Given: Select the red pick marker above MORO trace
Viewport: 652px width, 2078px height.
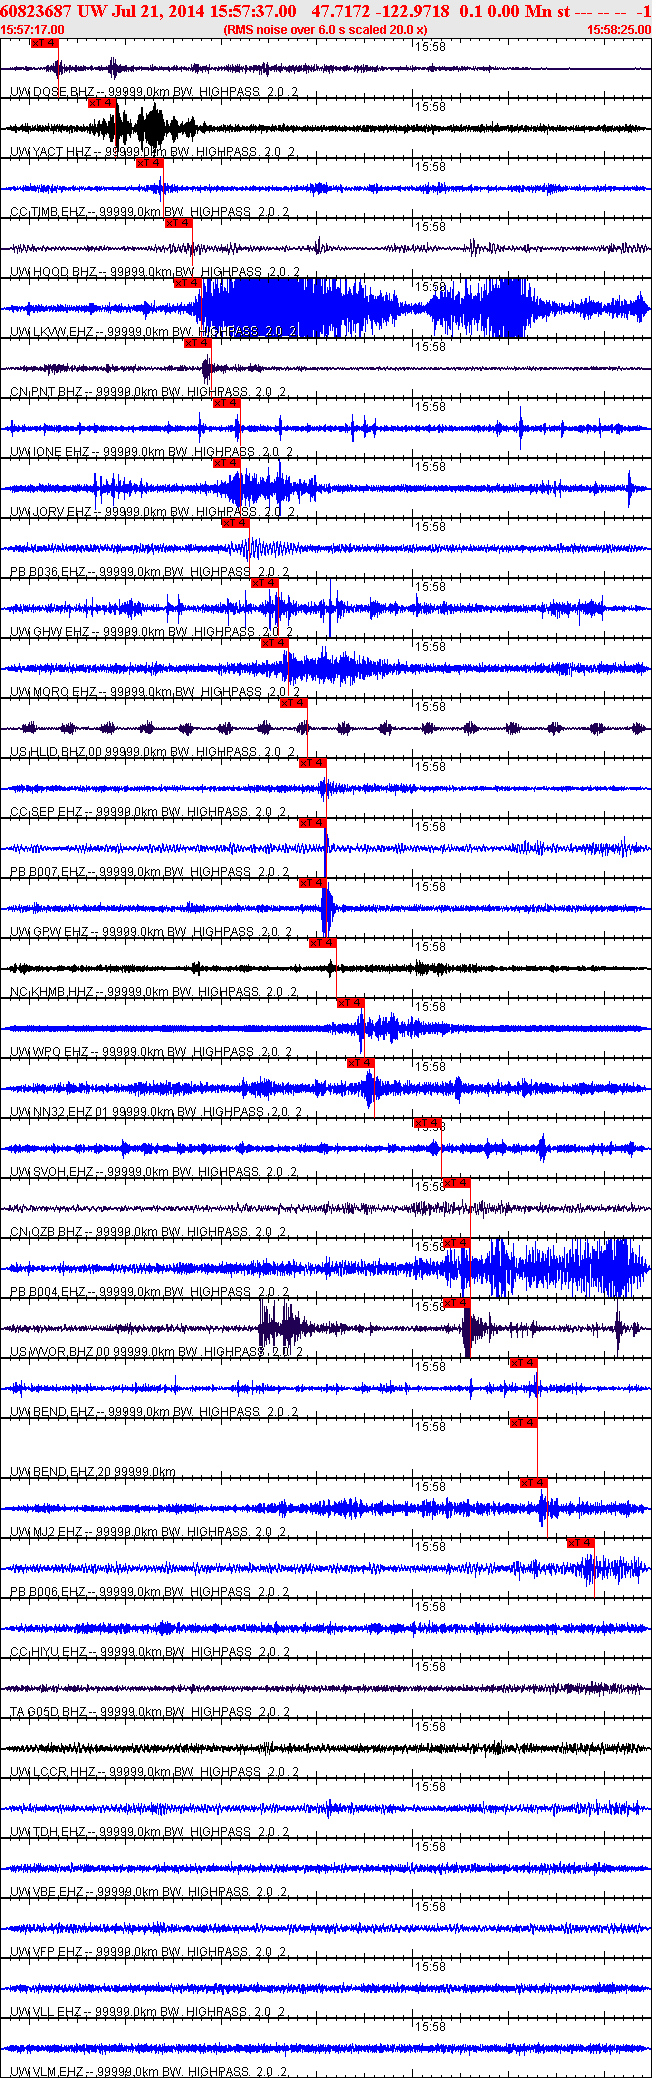Looking at the screenshot, I should pos(274,643).
